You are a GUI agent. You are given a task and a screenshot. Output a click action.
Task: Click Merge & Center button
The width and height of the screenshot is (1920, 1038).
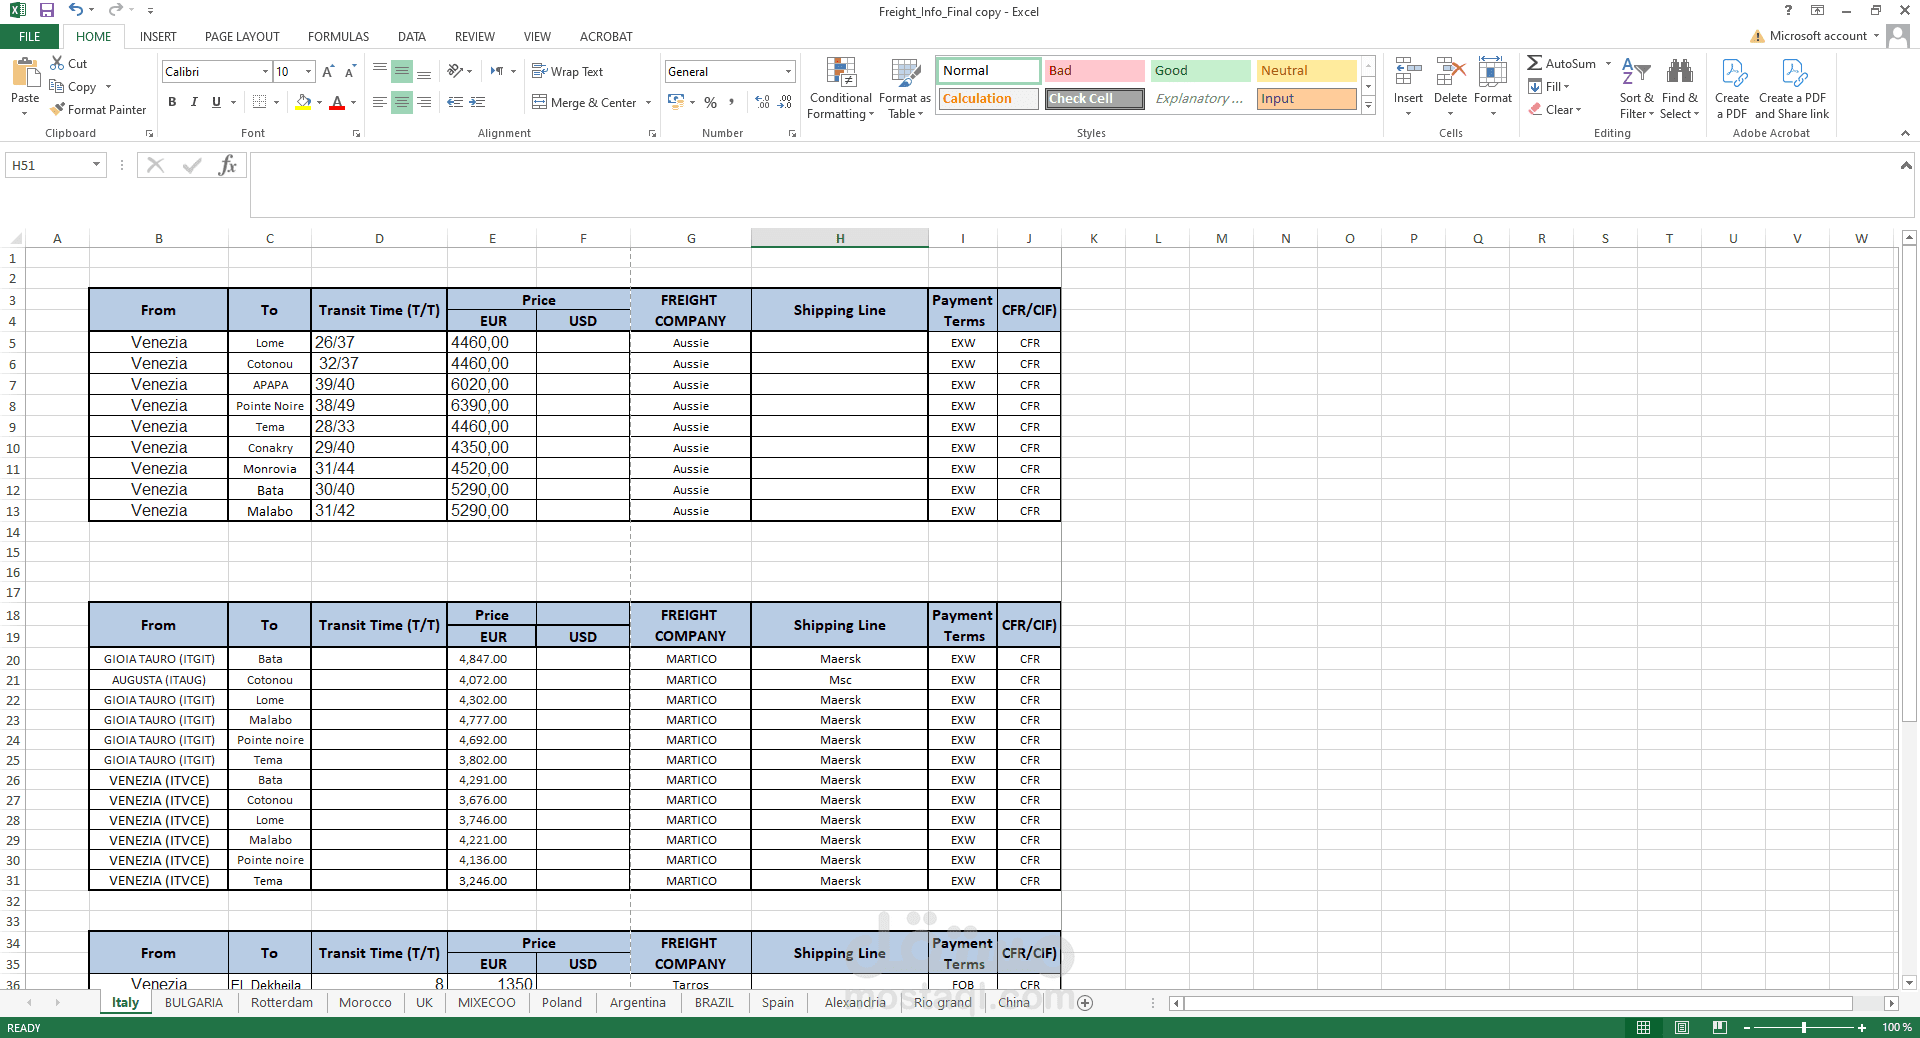coord(585,102)
